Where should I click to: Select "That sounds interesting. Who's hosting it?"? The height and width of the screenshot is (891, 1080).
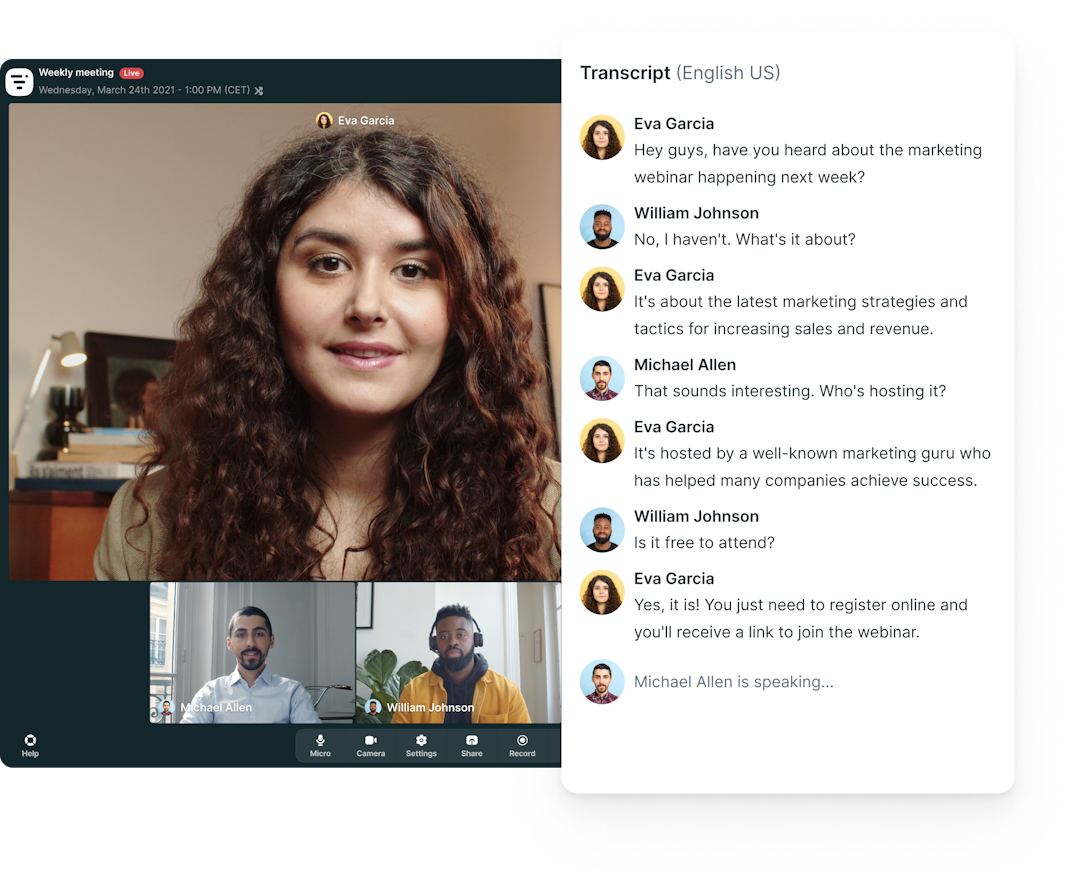tap(790, 391)
